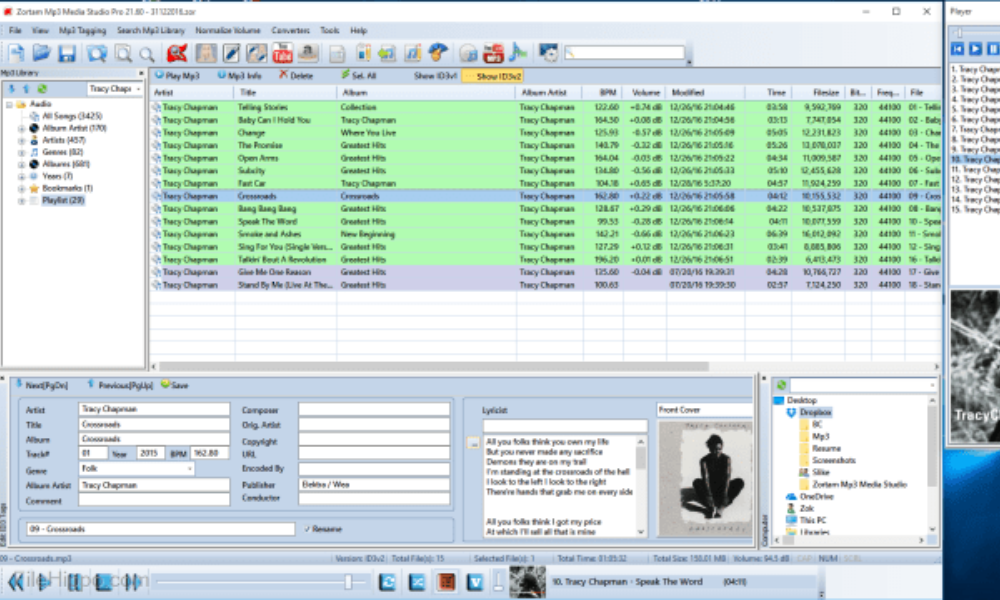Screen dimensions: 1000x600
Task: Click the Previous[PgUp] button
Action: pyautogui.click(x=120, y=385)
